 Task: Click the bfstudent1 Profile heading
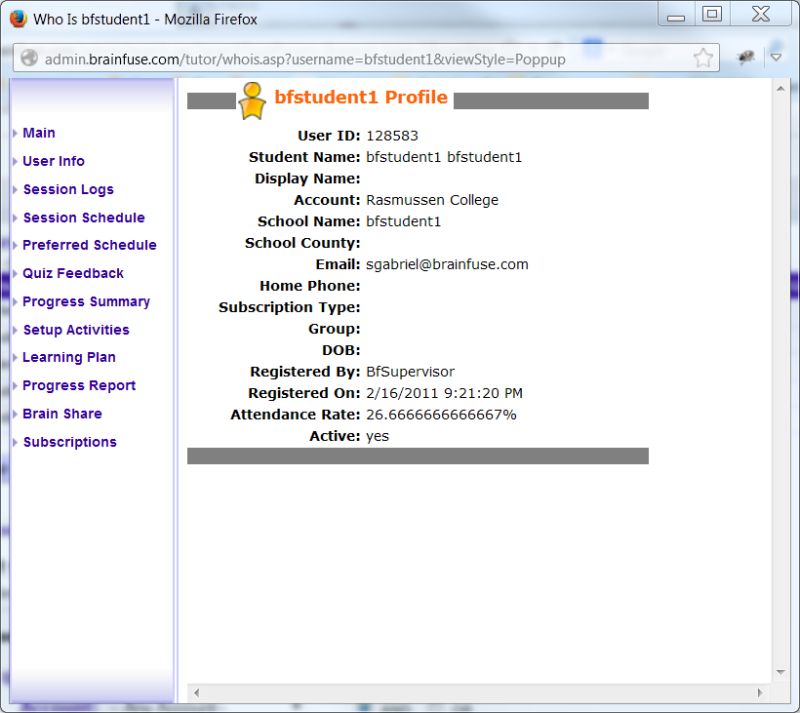pyautogui.click(x=361, y=97)
